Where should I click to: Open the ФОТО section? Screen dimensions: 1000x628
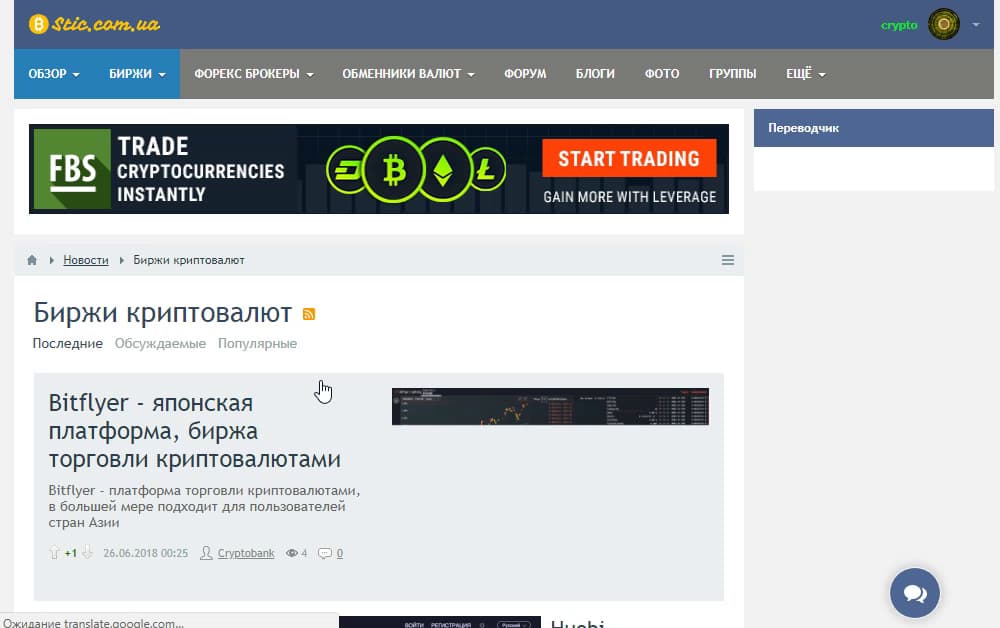coord(661,74)
